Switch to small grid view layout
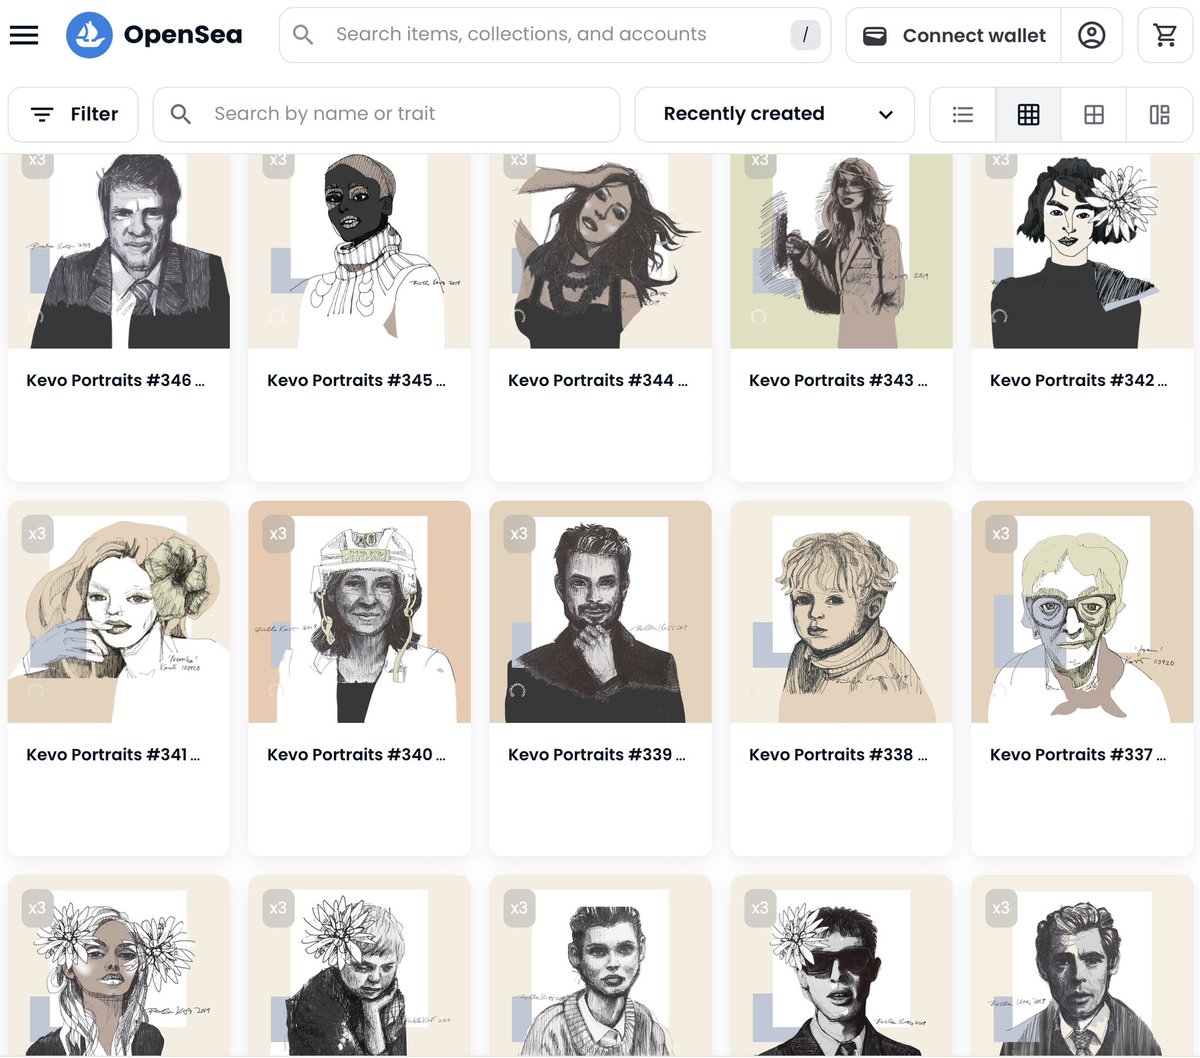 [1028, 114]
